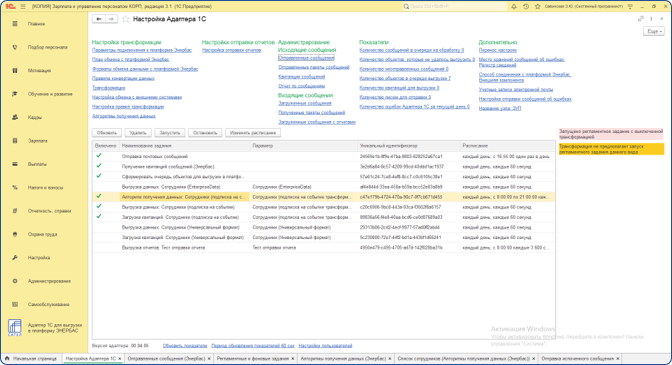The width and height of the screenshot is (672, 365).
Task: Toggle enabled cell for Выгрузка данных (EnterpriseData) row
Action: (x=105, y=187)
